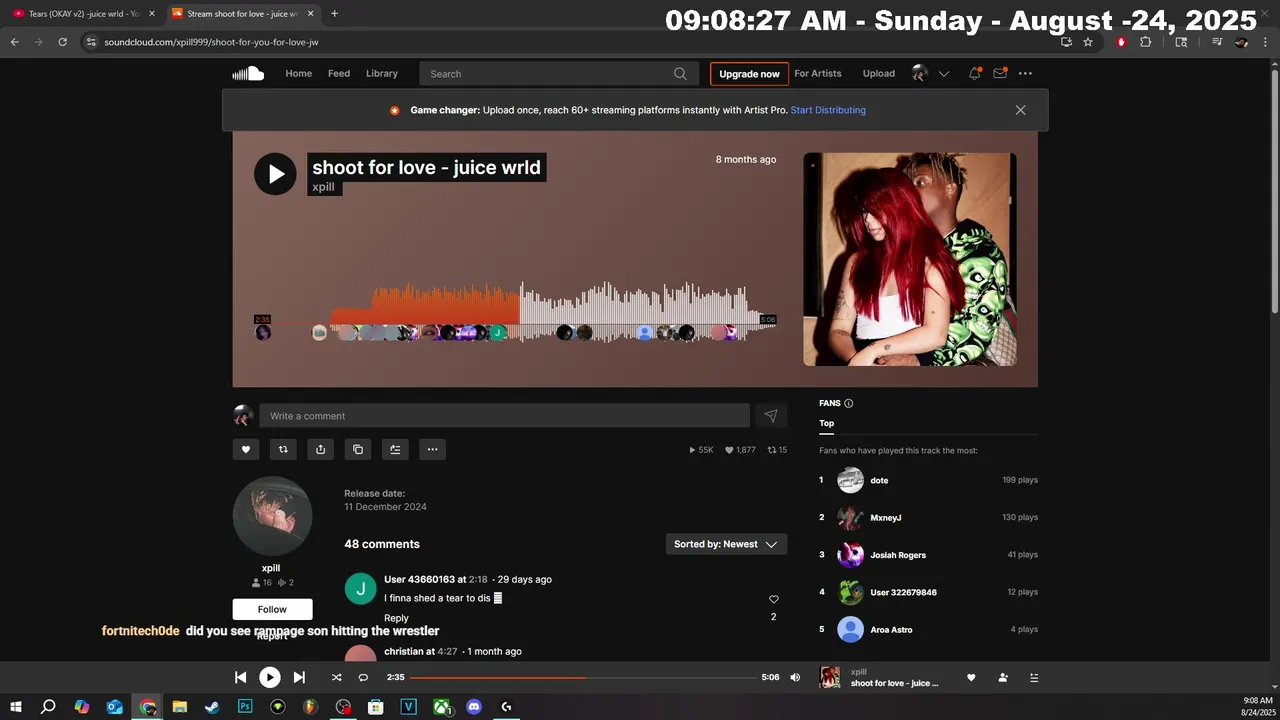1280x720 pixels.
Task: Open the Upload page
Action: coord(879,73)
